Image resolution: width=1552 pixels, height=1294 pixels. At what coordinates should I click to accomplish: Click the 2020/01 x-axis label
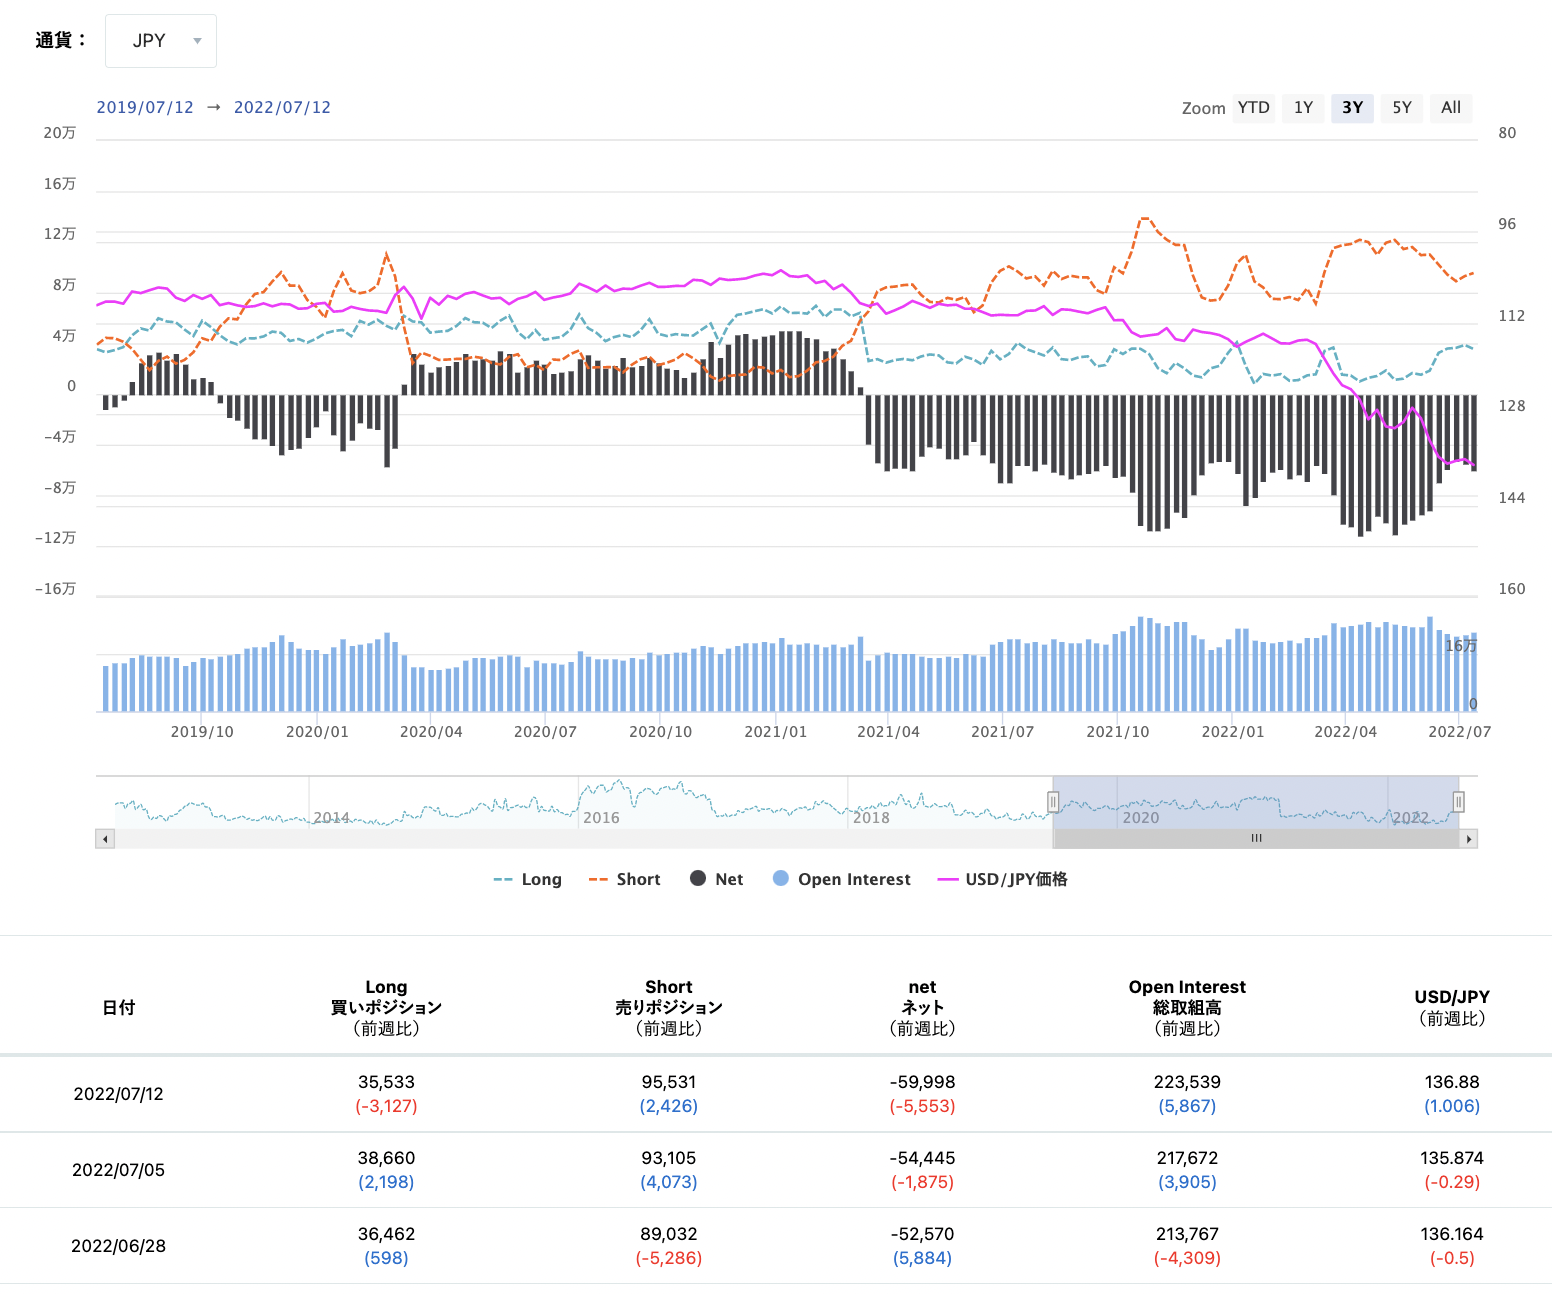click(x=317, y=732)
